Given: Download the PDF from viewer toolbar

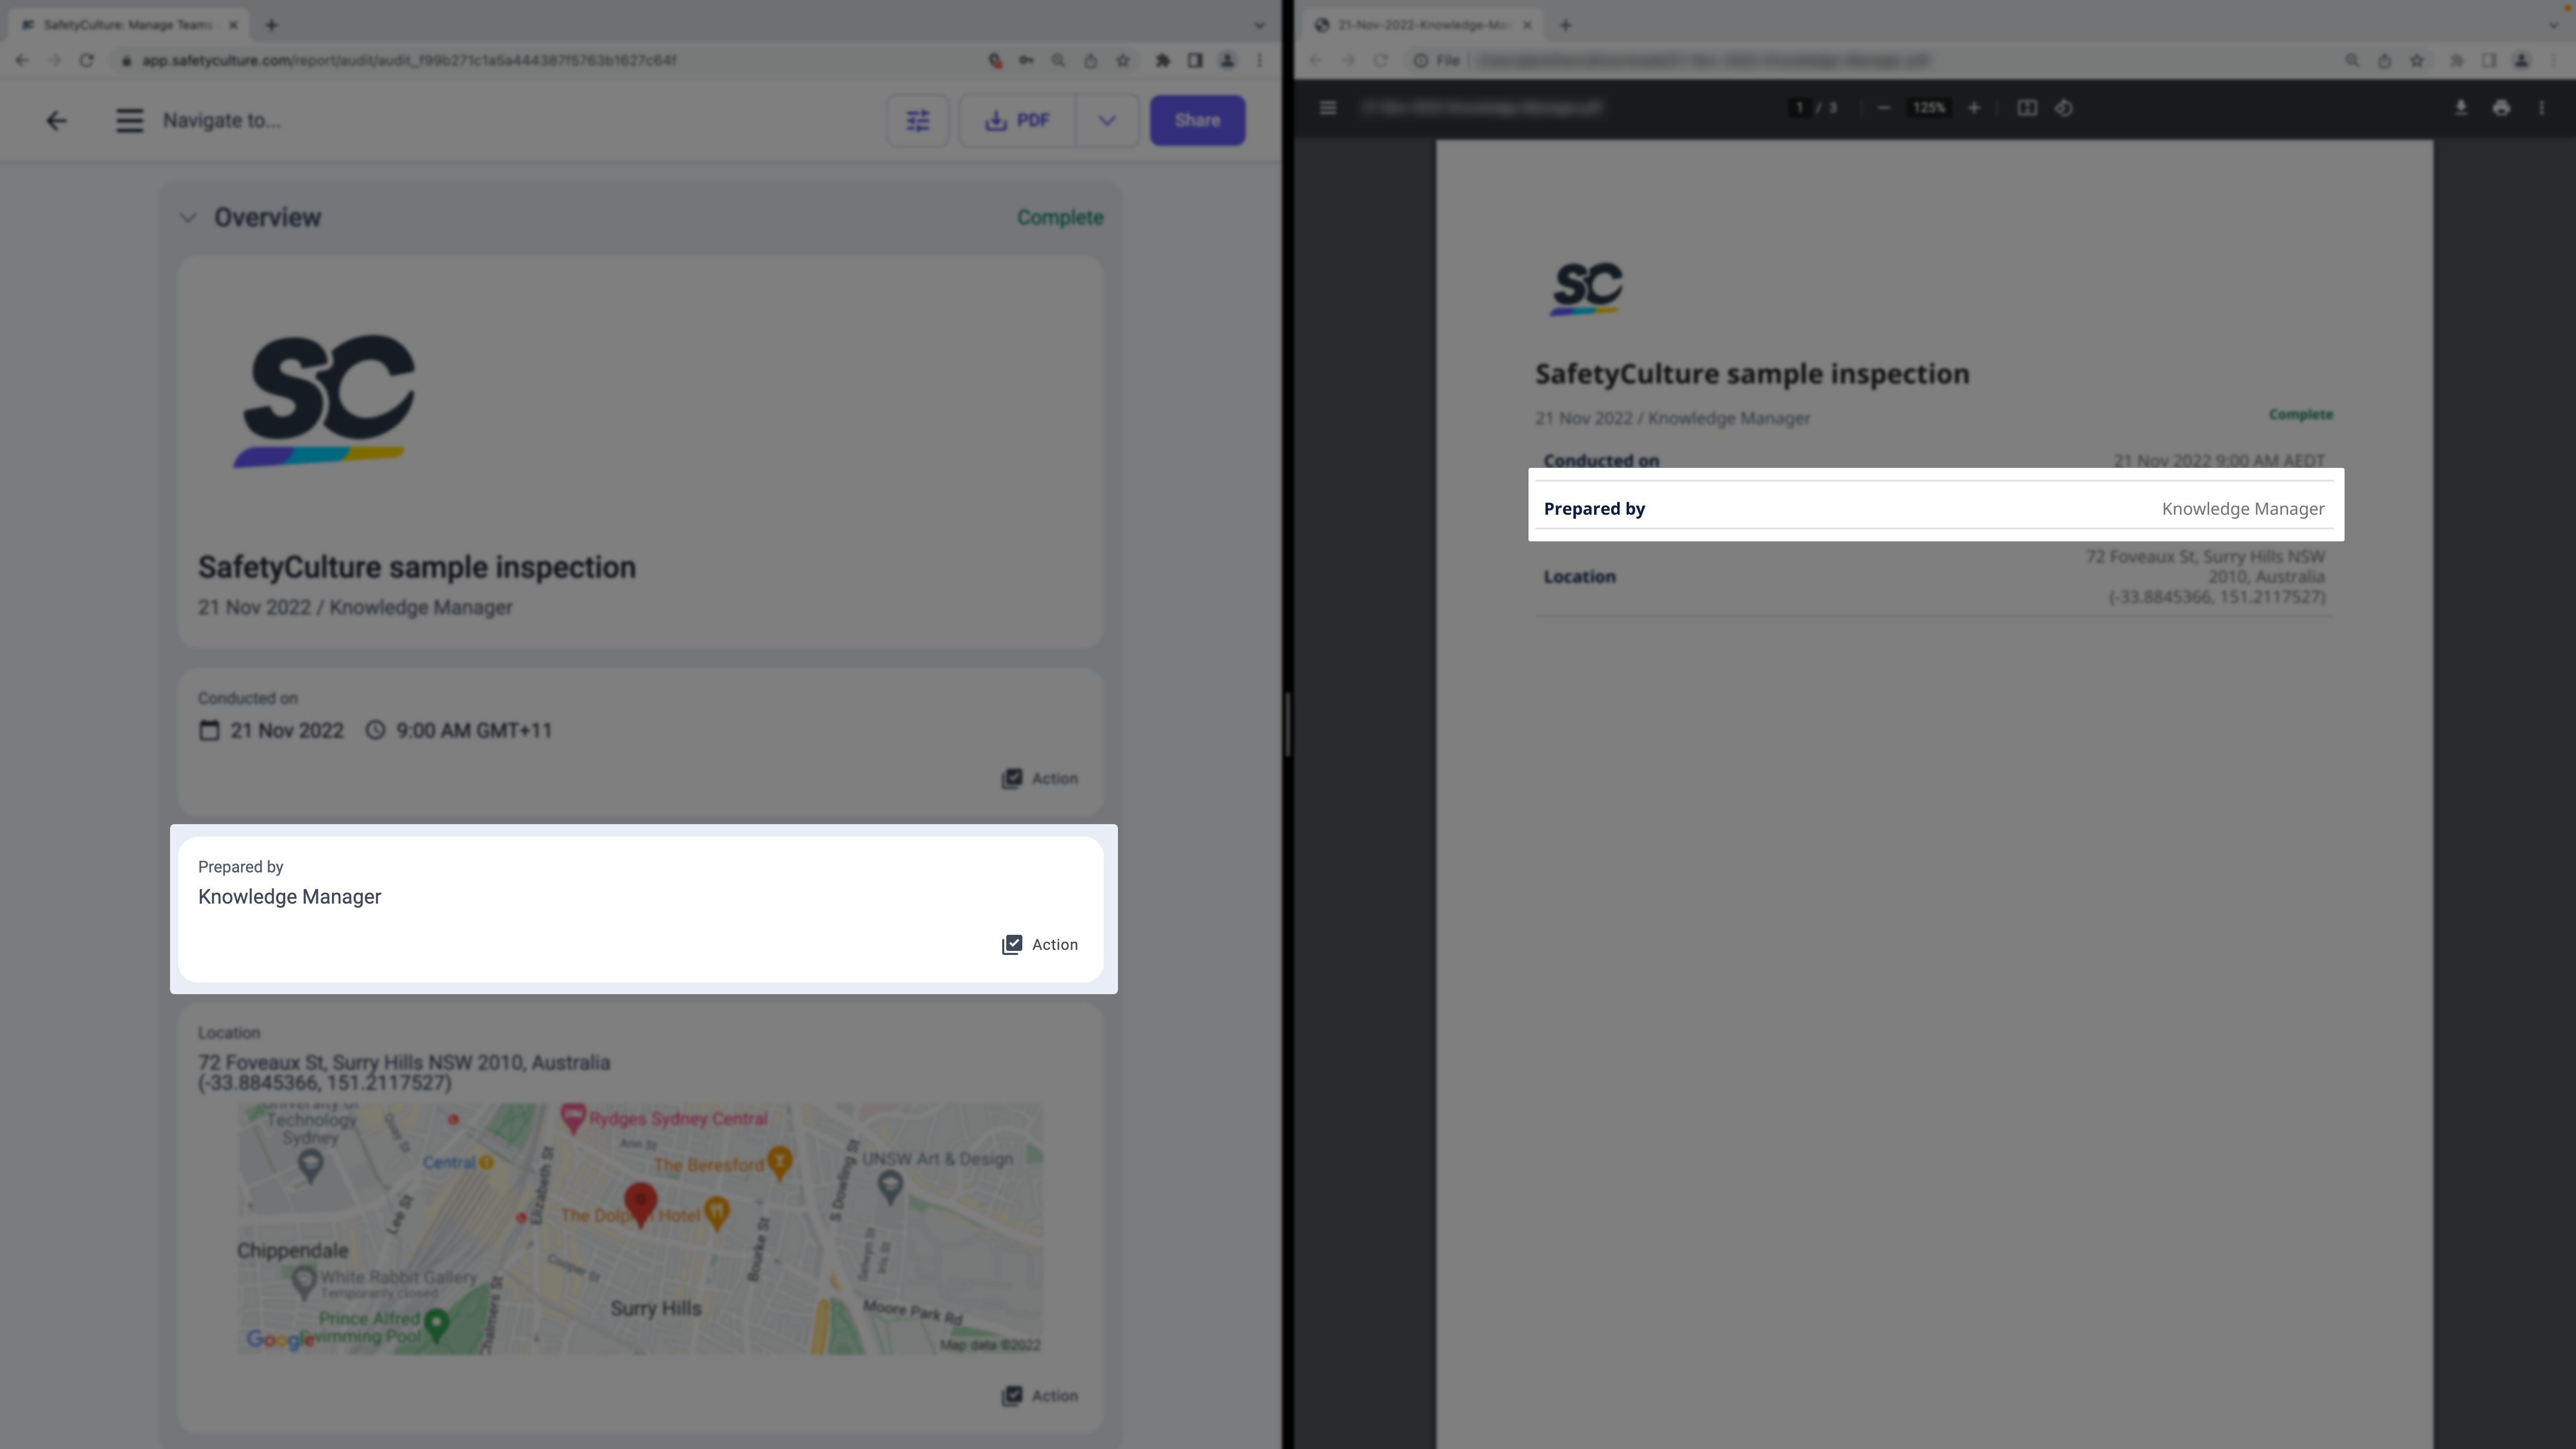Looking at the screenshot, I should 2461,108.
